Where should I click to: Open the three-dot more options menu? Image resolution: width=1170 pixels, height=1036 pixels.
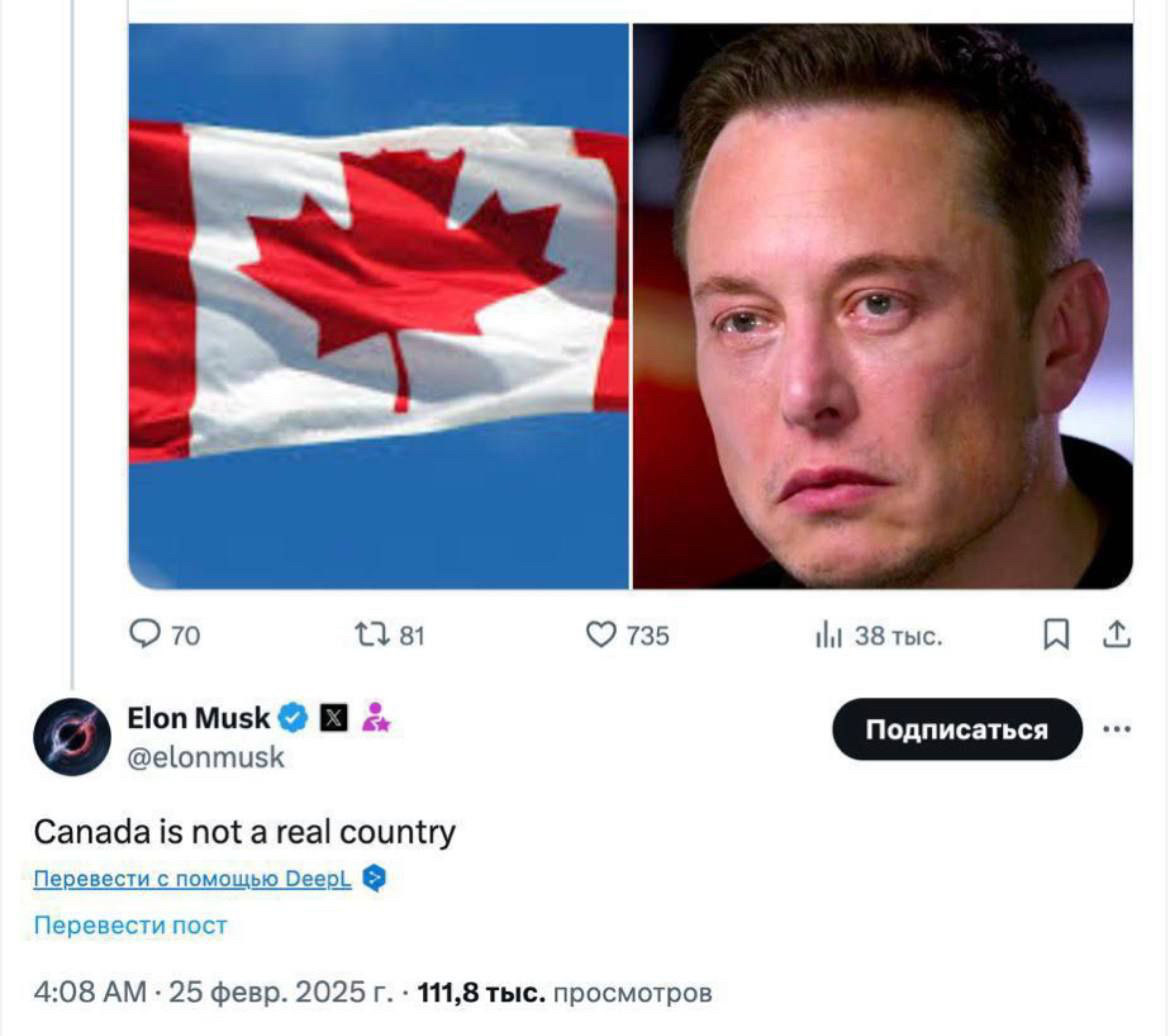point(1116,728)
